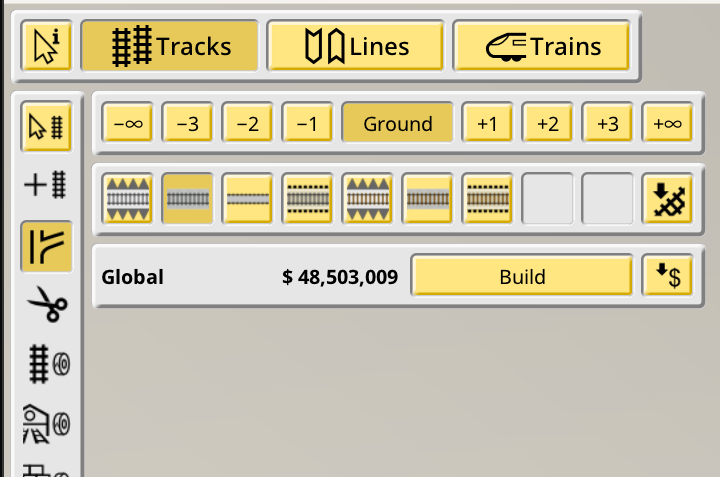Select the scissors cut track tool
The image size is (720, 477).
click(47, 304)
